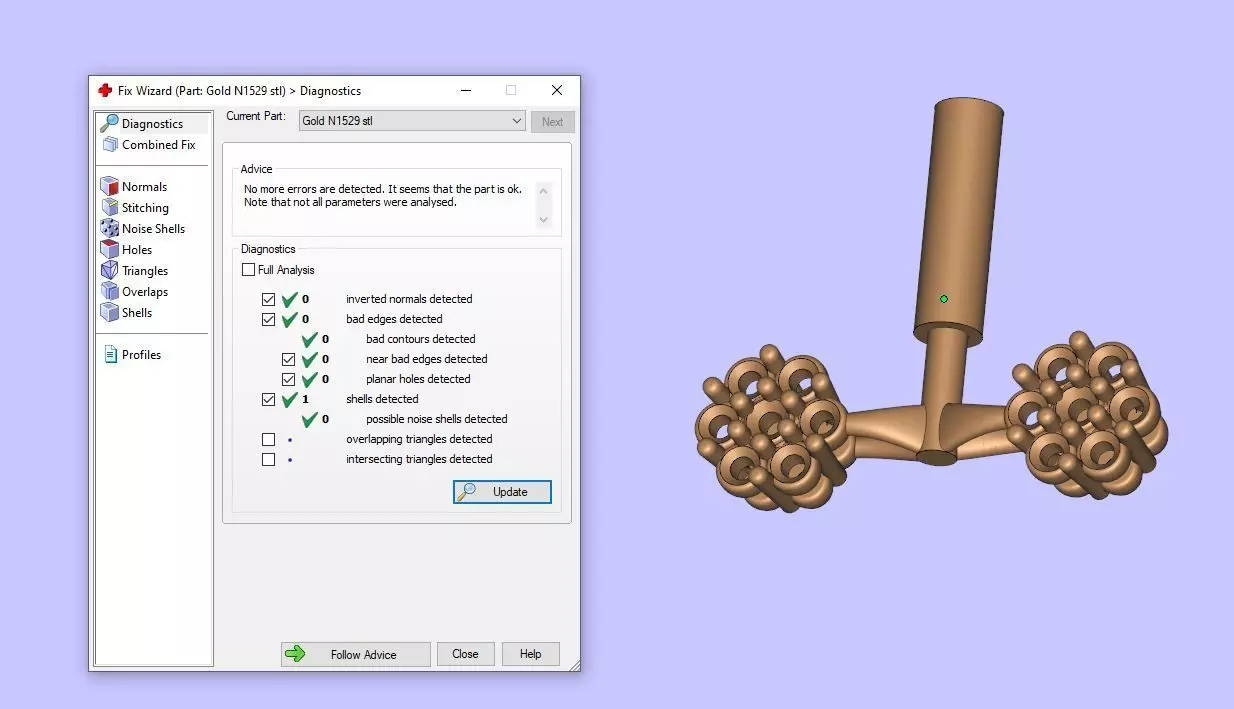Click the red cross Fix Wizard title icon
Image resolution: width=1234 pixels, height=709 pixels.
(x=105, y=90)
